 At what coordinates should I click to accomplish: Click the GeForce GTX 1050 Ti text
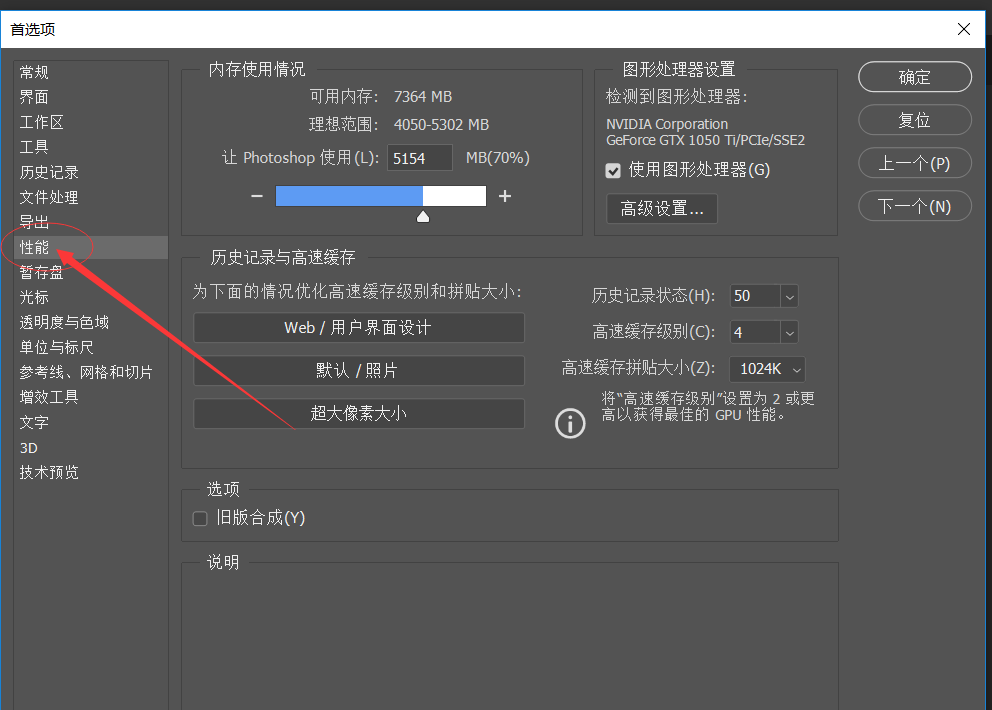(705, 140)
